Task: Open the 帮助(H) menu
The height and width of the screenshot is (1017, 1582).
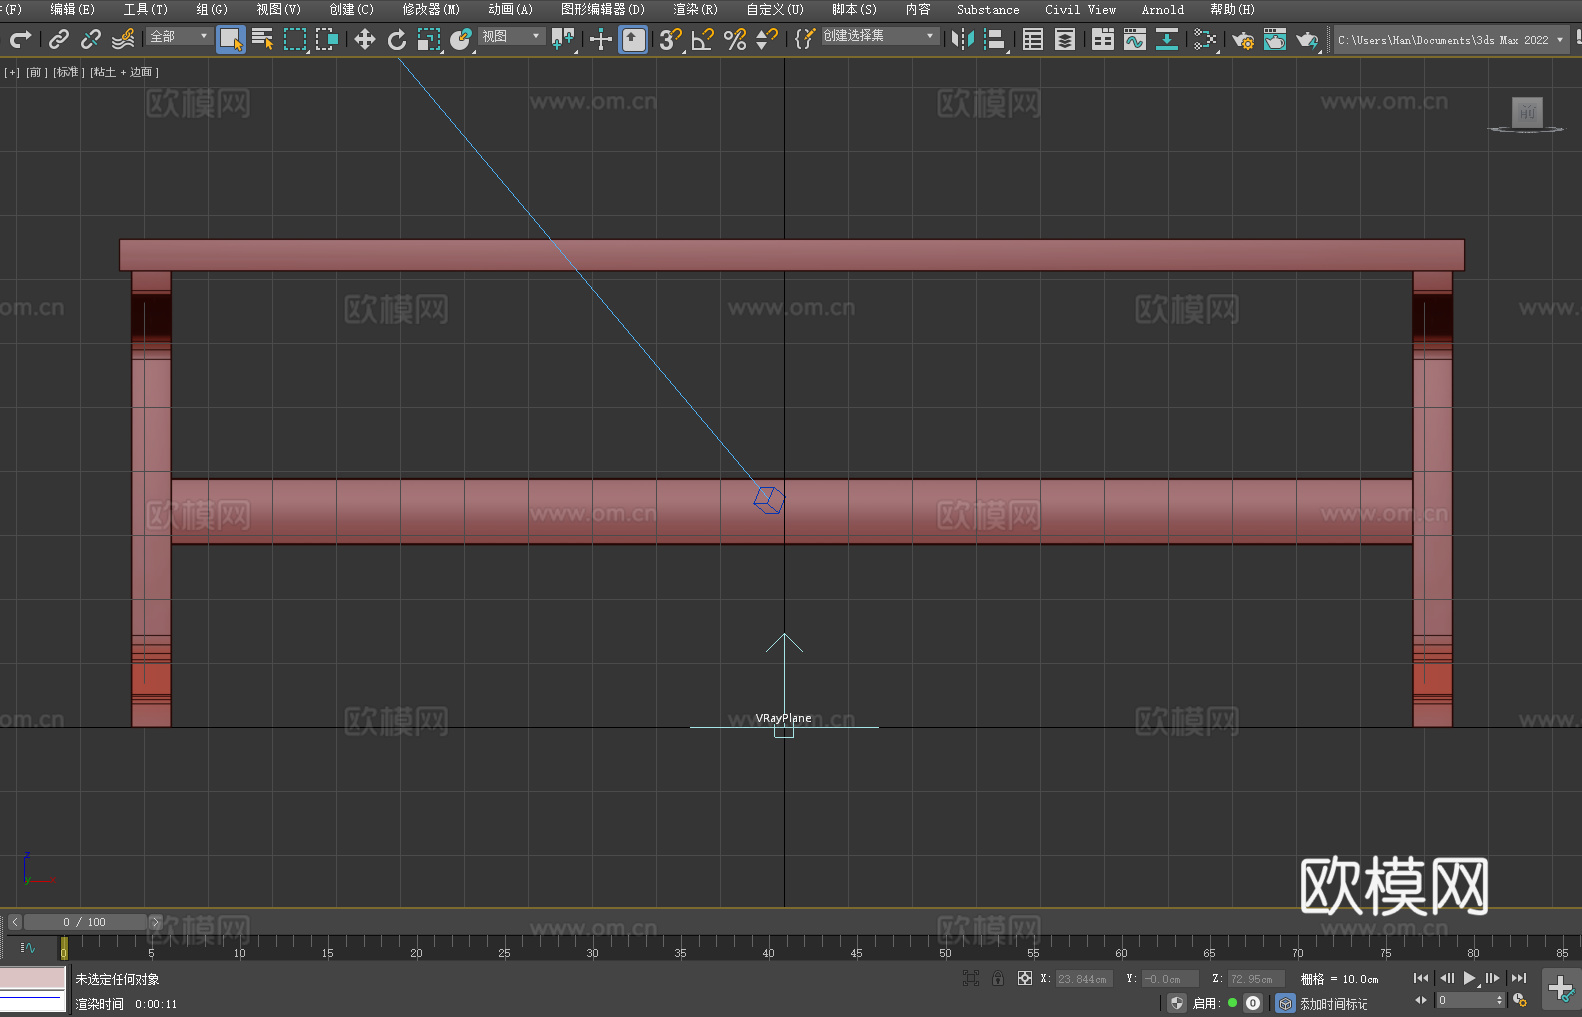Action: click(1232, 9)
